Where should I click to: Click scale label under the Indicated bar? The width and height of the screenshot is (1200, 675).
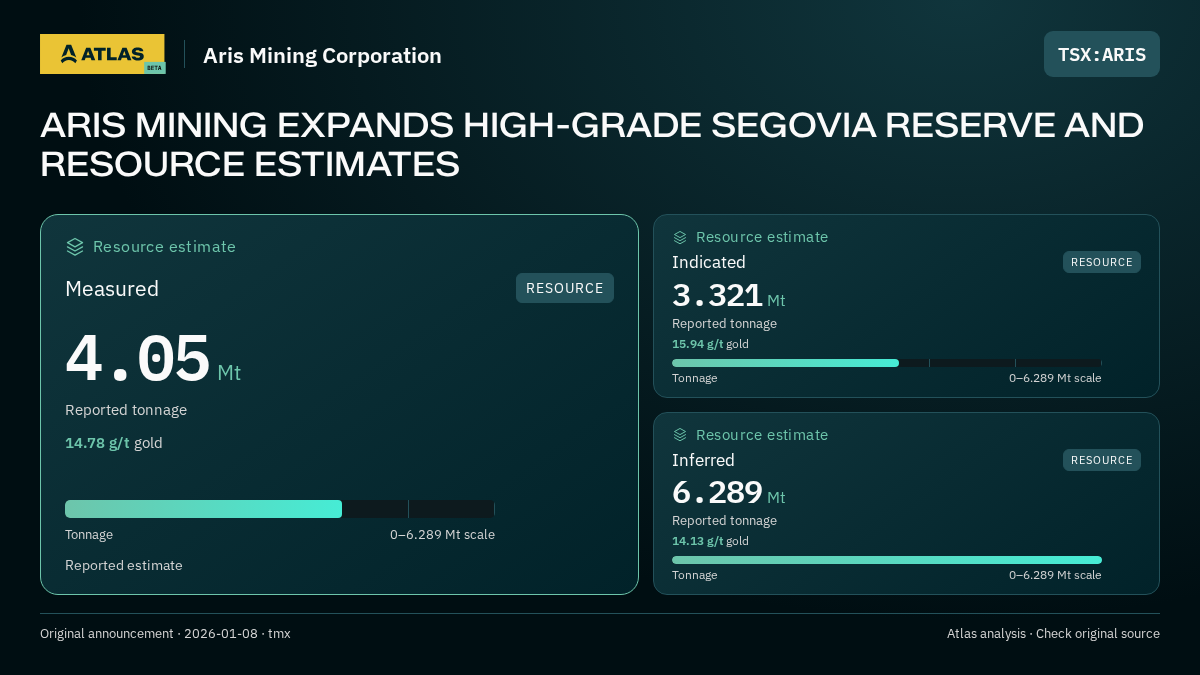point(1055,378)
